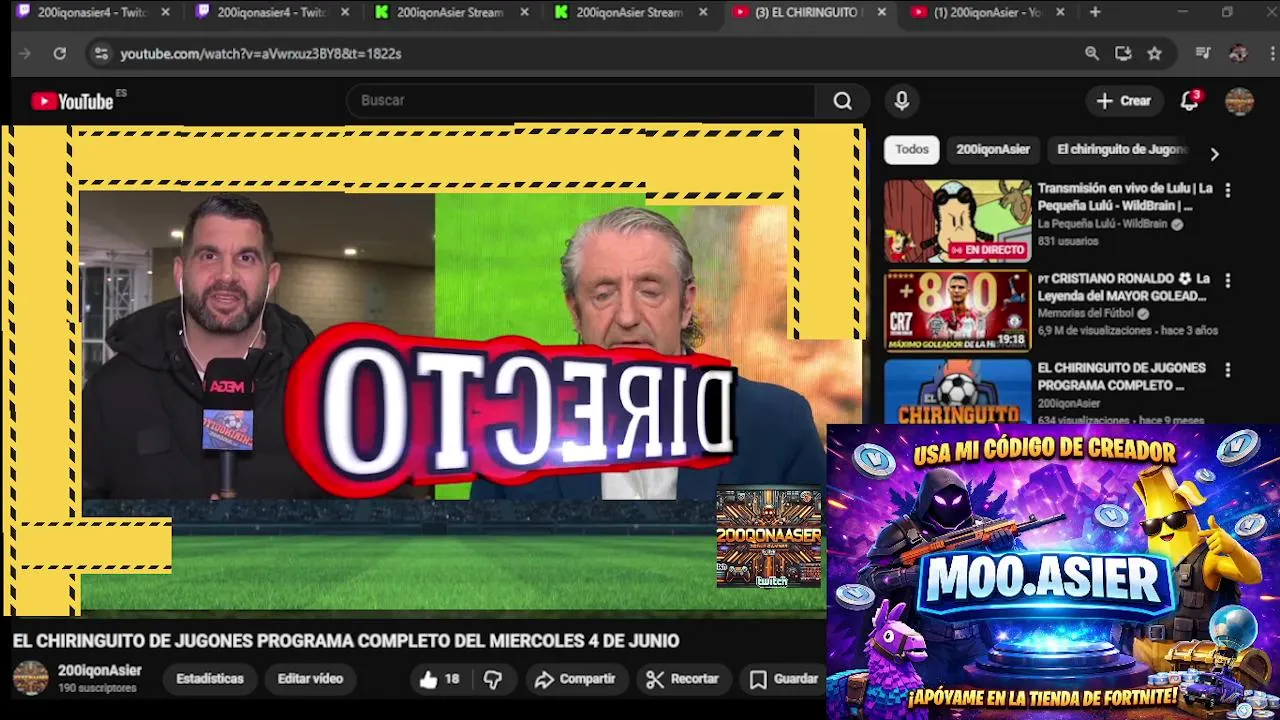Open the sidebar video EL CHIRINGUITO DE JUGONES PROGRAMA COMPLETO
This screenshot has height=720, width=1280.
pos(1121,376)
